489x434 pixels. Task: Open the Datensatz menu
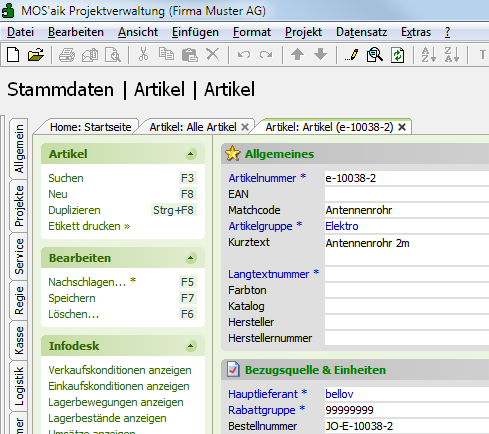tap(362, 32)
